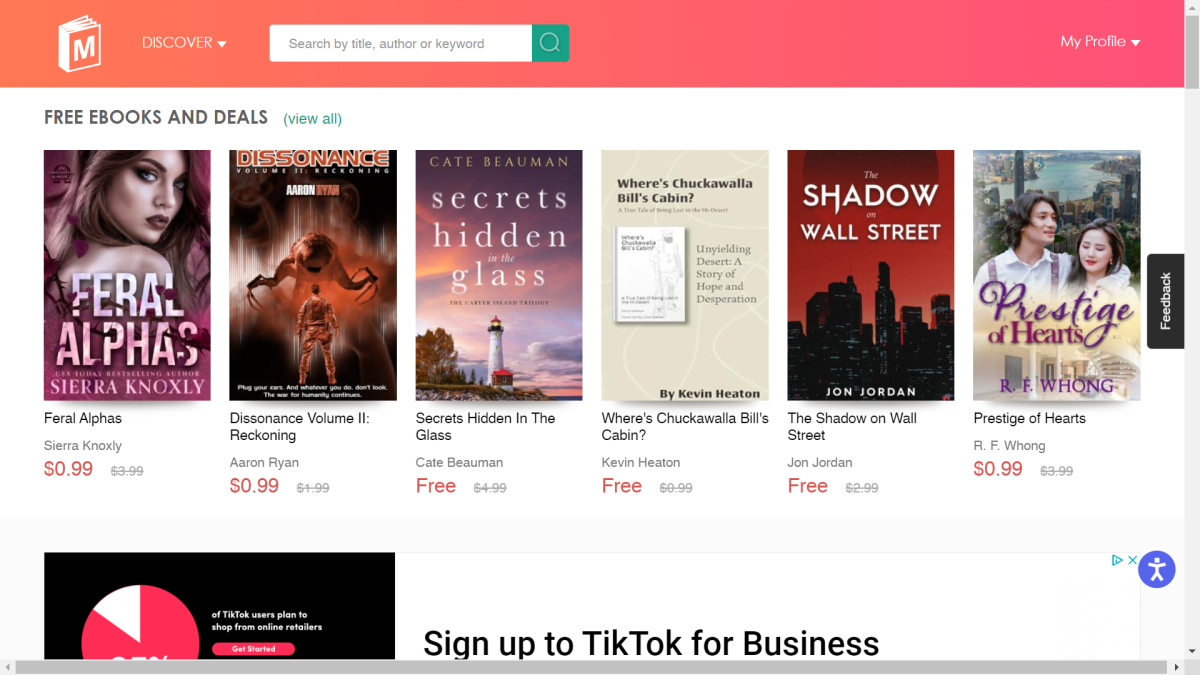Click the green search magnifier icon
This screenshot has height=675, width=1200.
[x=550, y=43]
